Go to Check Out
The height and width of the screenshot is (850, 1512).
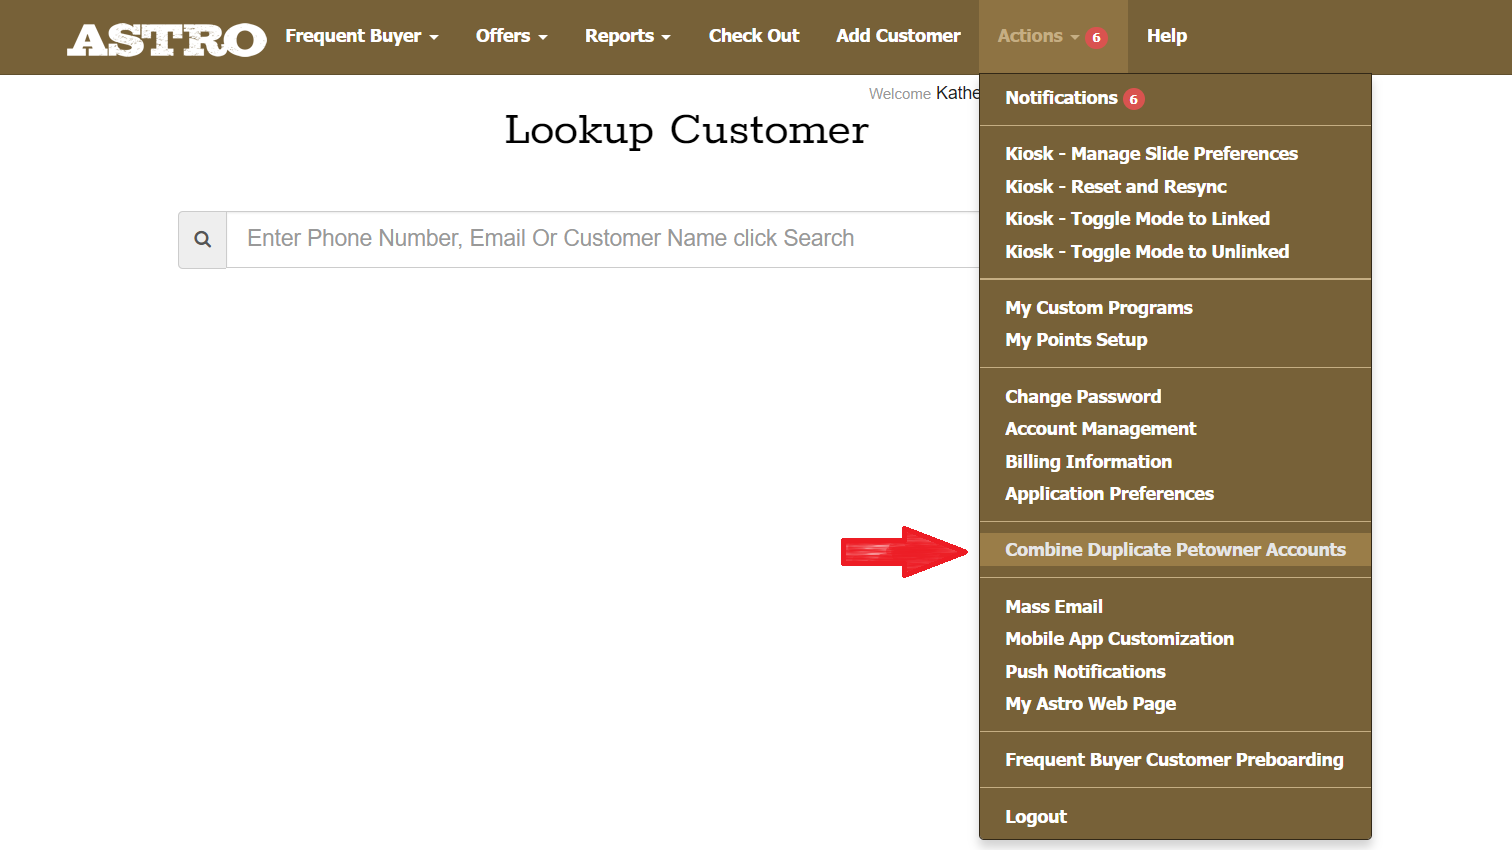click(754, 36)
